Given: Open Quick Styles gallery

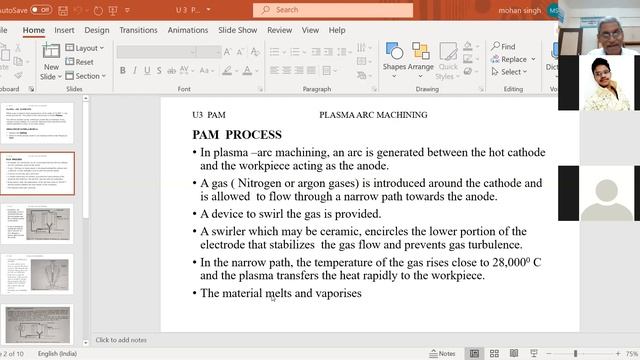Looking at the screenshot, I should [x=448, y=60].
